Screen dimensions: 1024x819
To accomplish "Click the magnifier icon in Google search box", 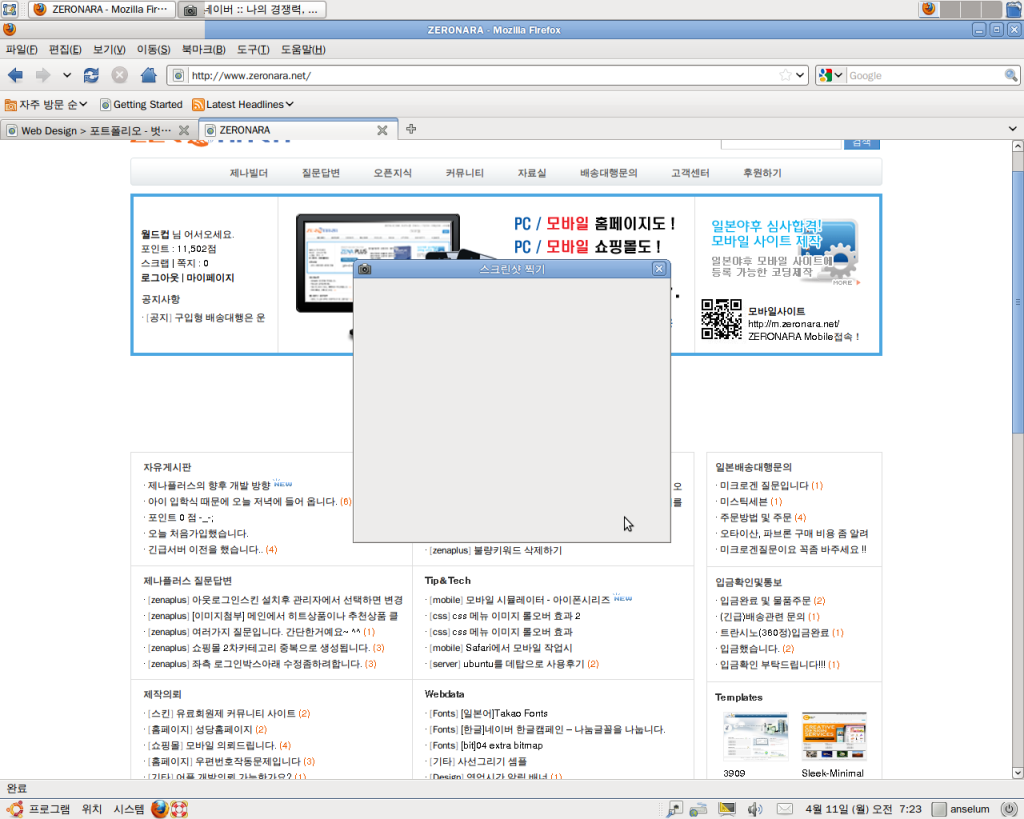I will [x=1010, y=75].
